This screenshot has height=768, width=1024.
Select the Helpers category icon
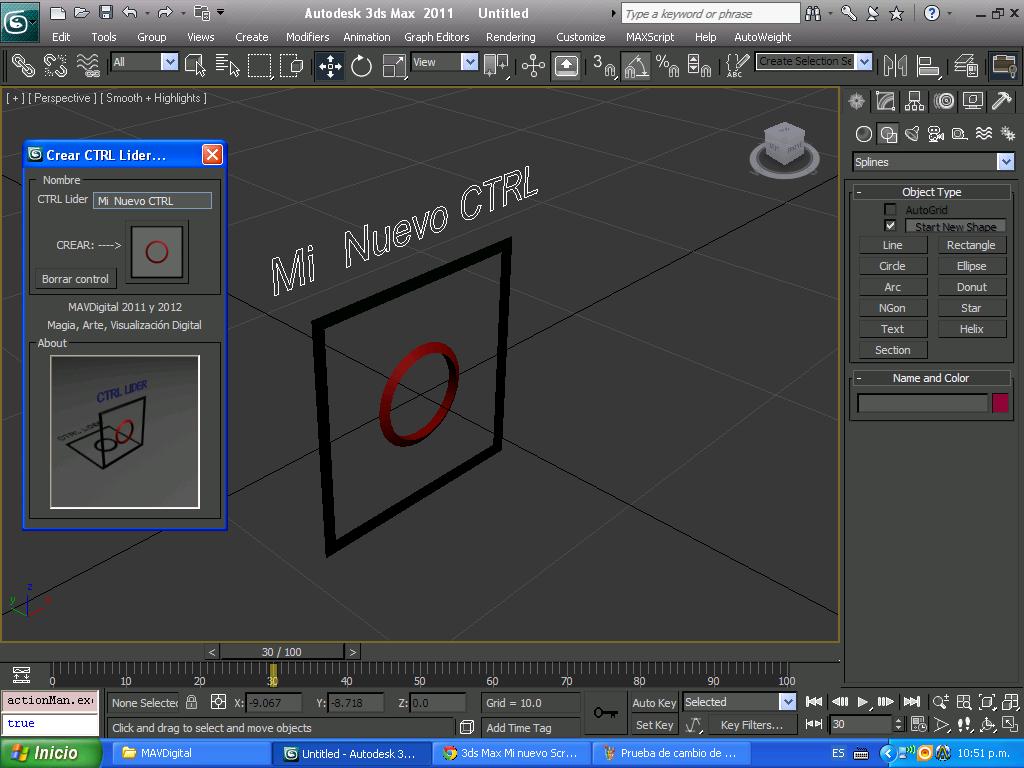coord(959,134)
